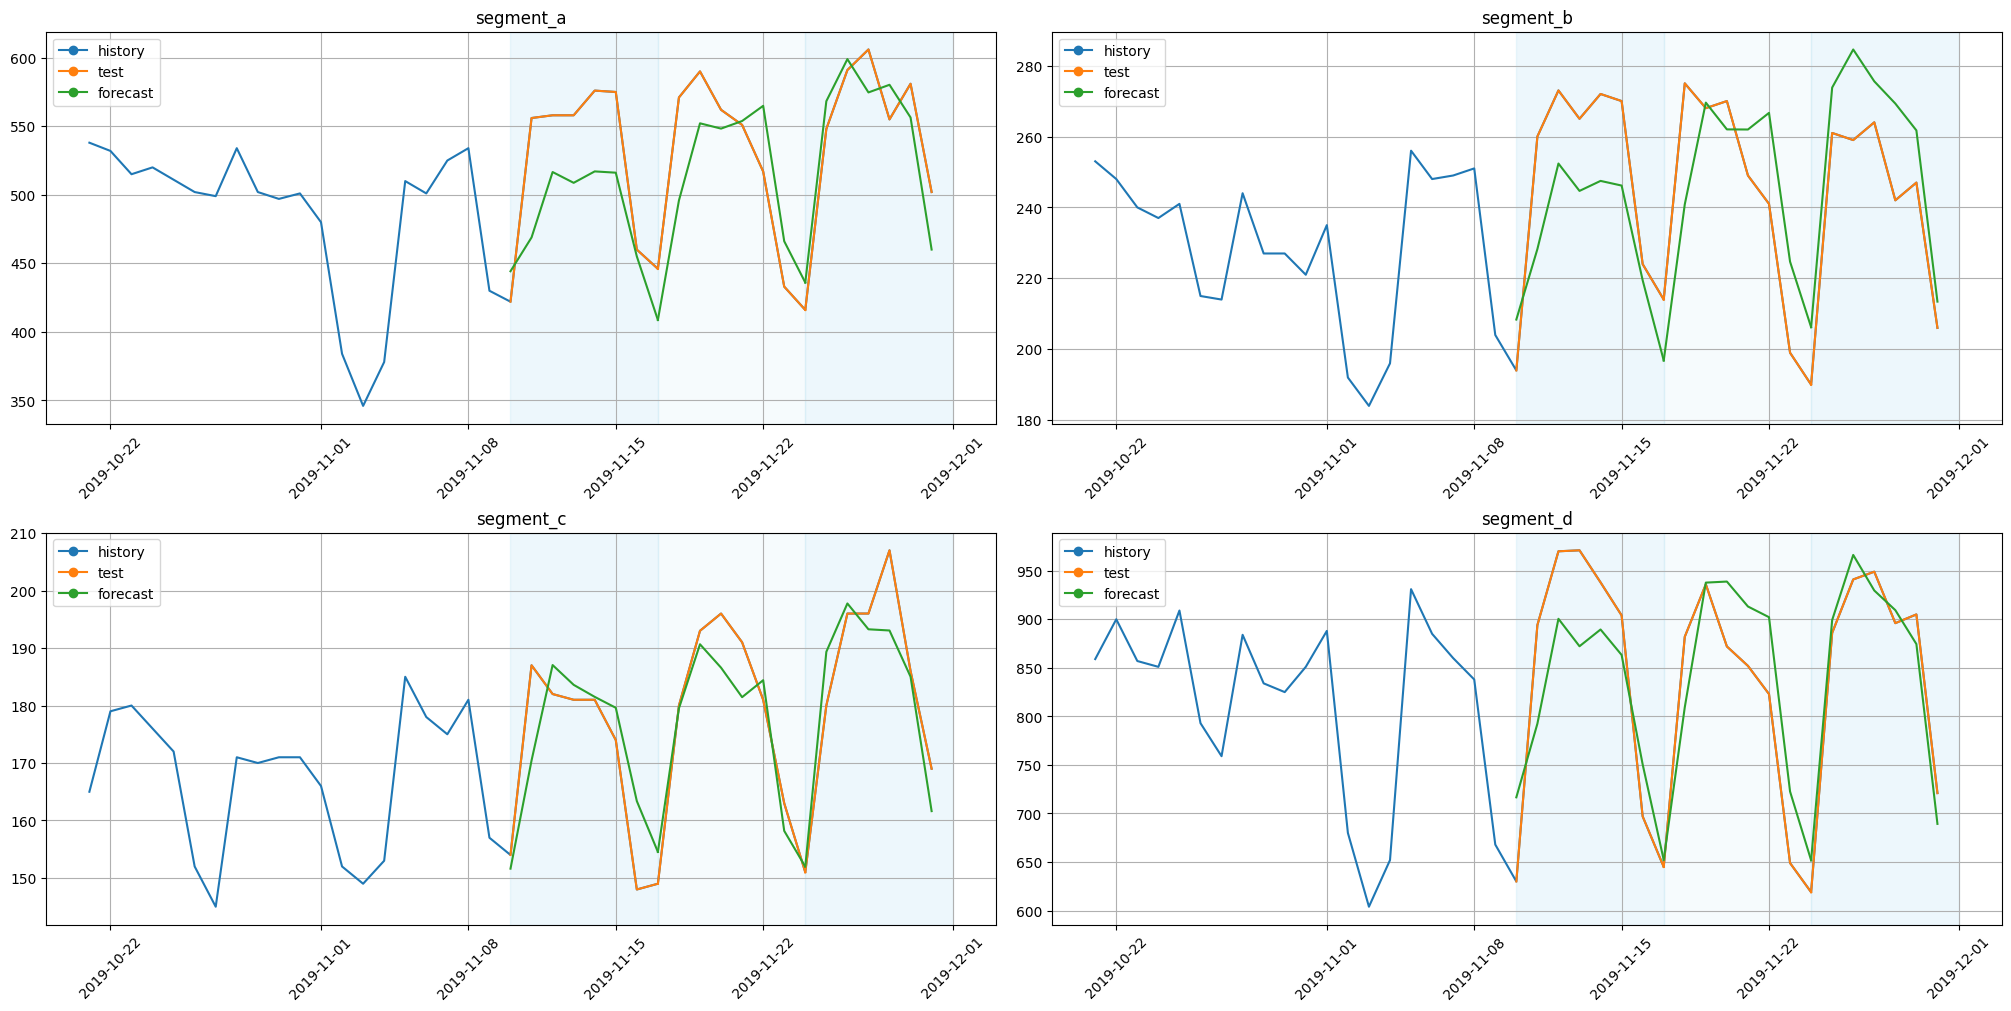Click y-axis label 450 in segment_a
2011x1011 pixels.
25,265
